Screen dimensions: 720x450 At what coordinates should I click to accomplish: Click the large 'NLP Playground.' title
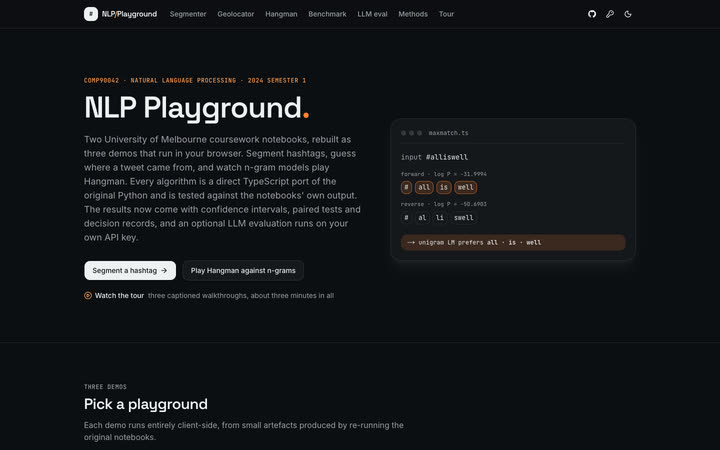click(x=197, y=108)
